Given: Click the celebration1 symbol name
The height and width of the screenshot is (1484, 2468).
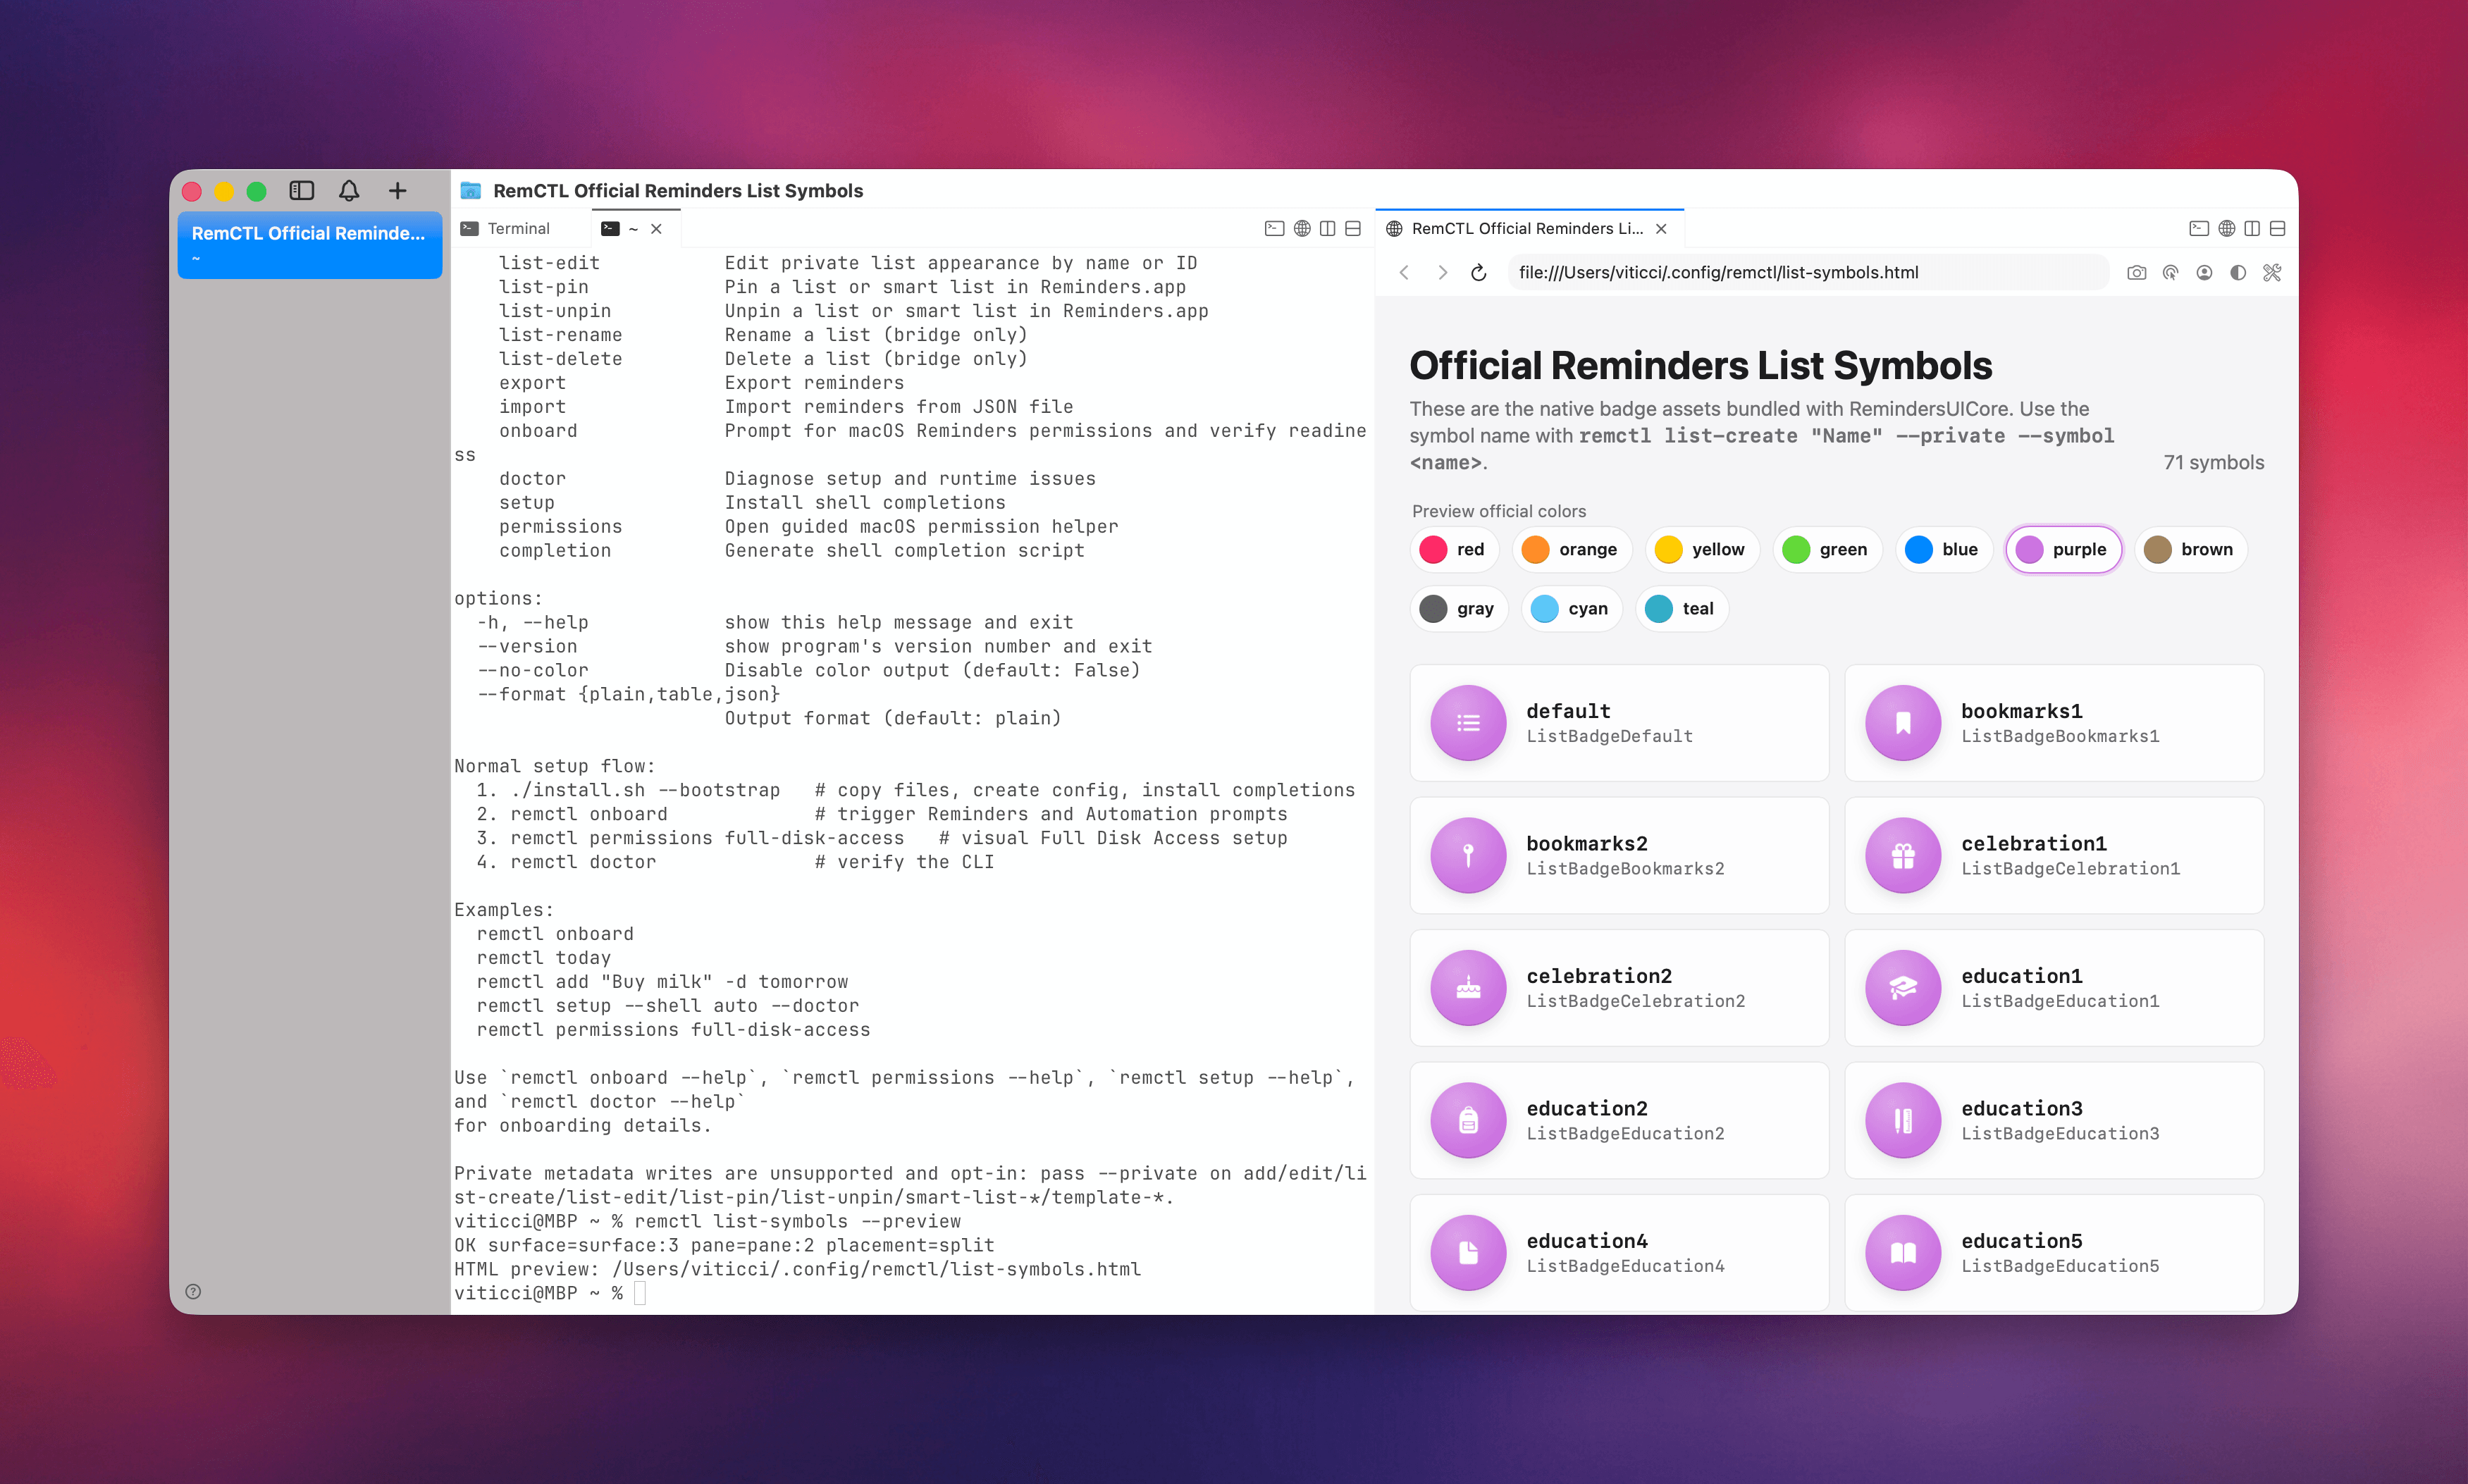Looking at the screenshot, I should [x=2034, y=844].
